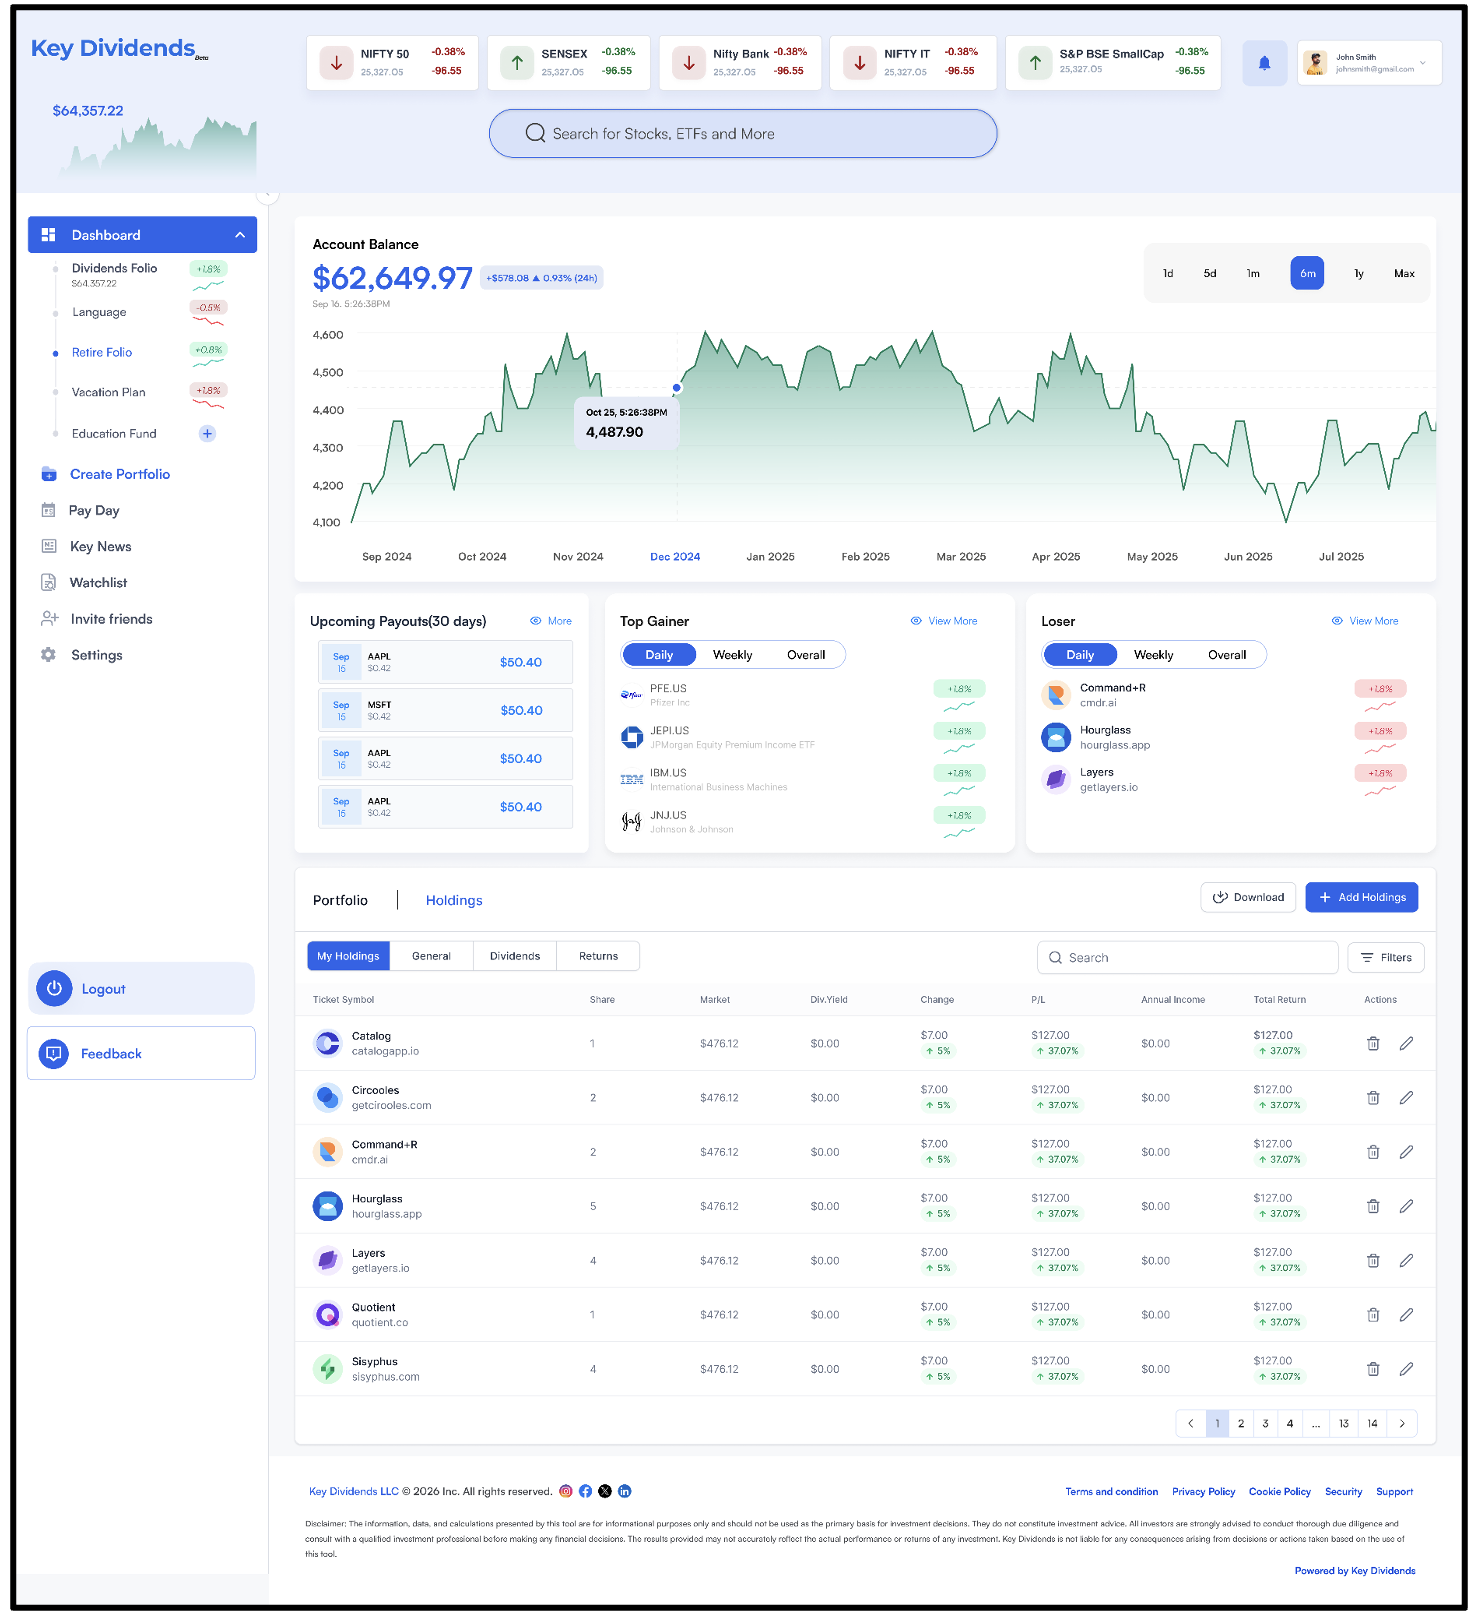Open the X social link in footer
Image resolution: width=1476 pixels, height=1618 pixels.
tap(605, 1491)
